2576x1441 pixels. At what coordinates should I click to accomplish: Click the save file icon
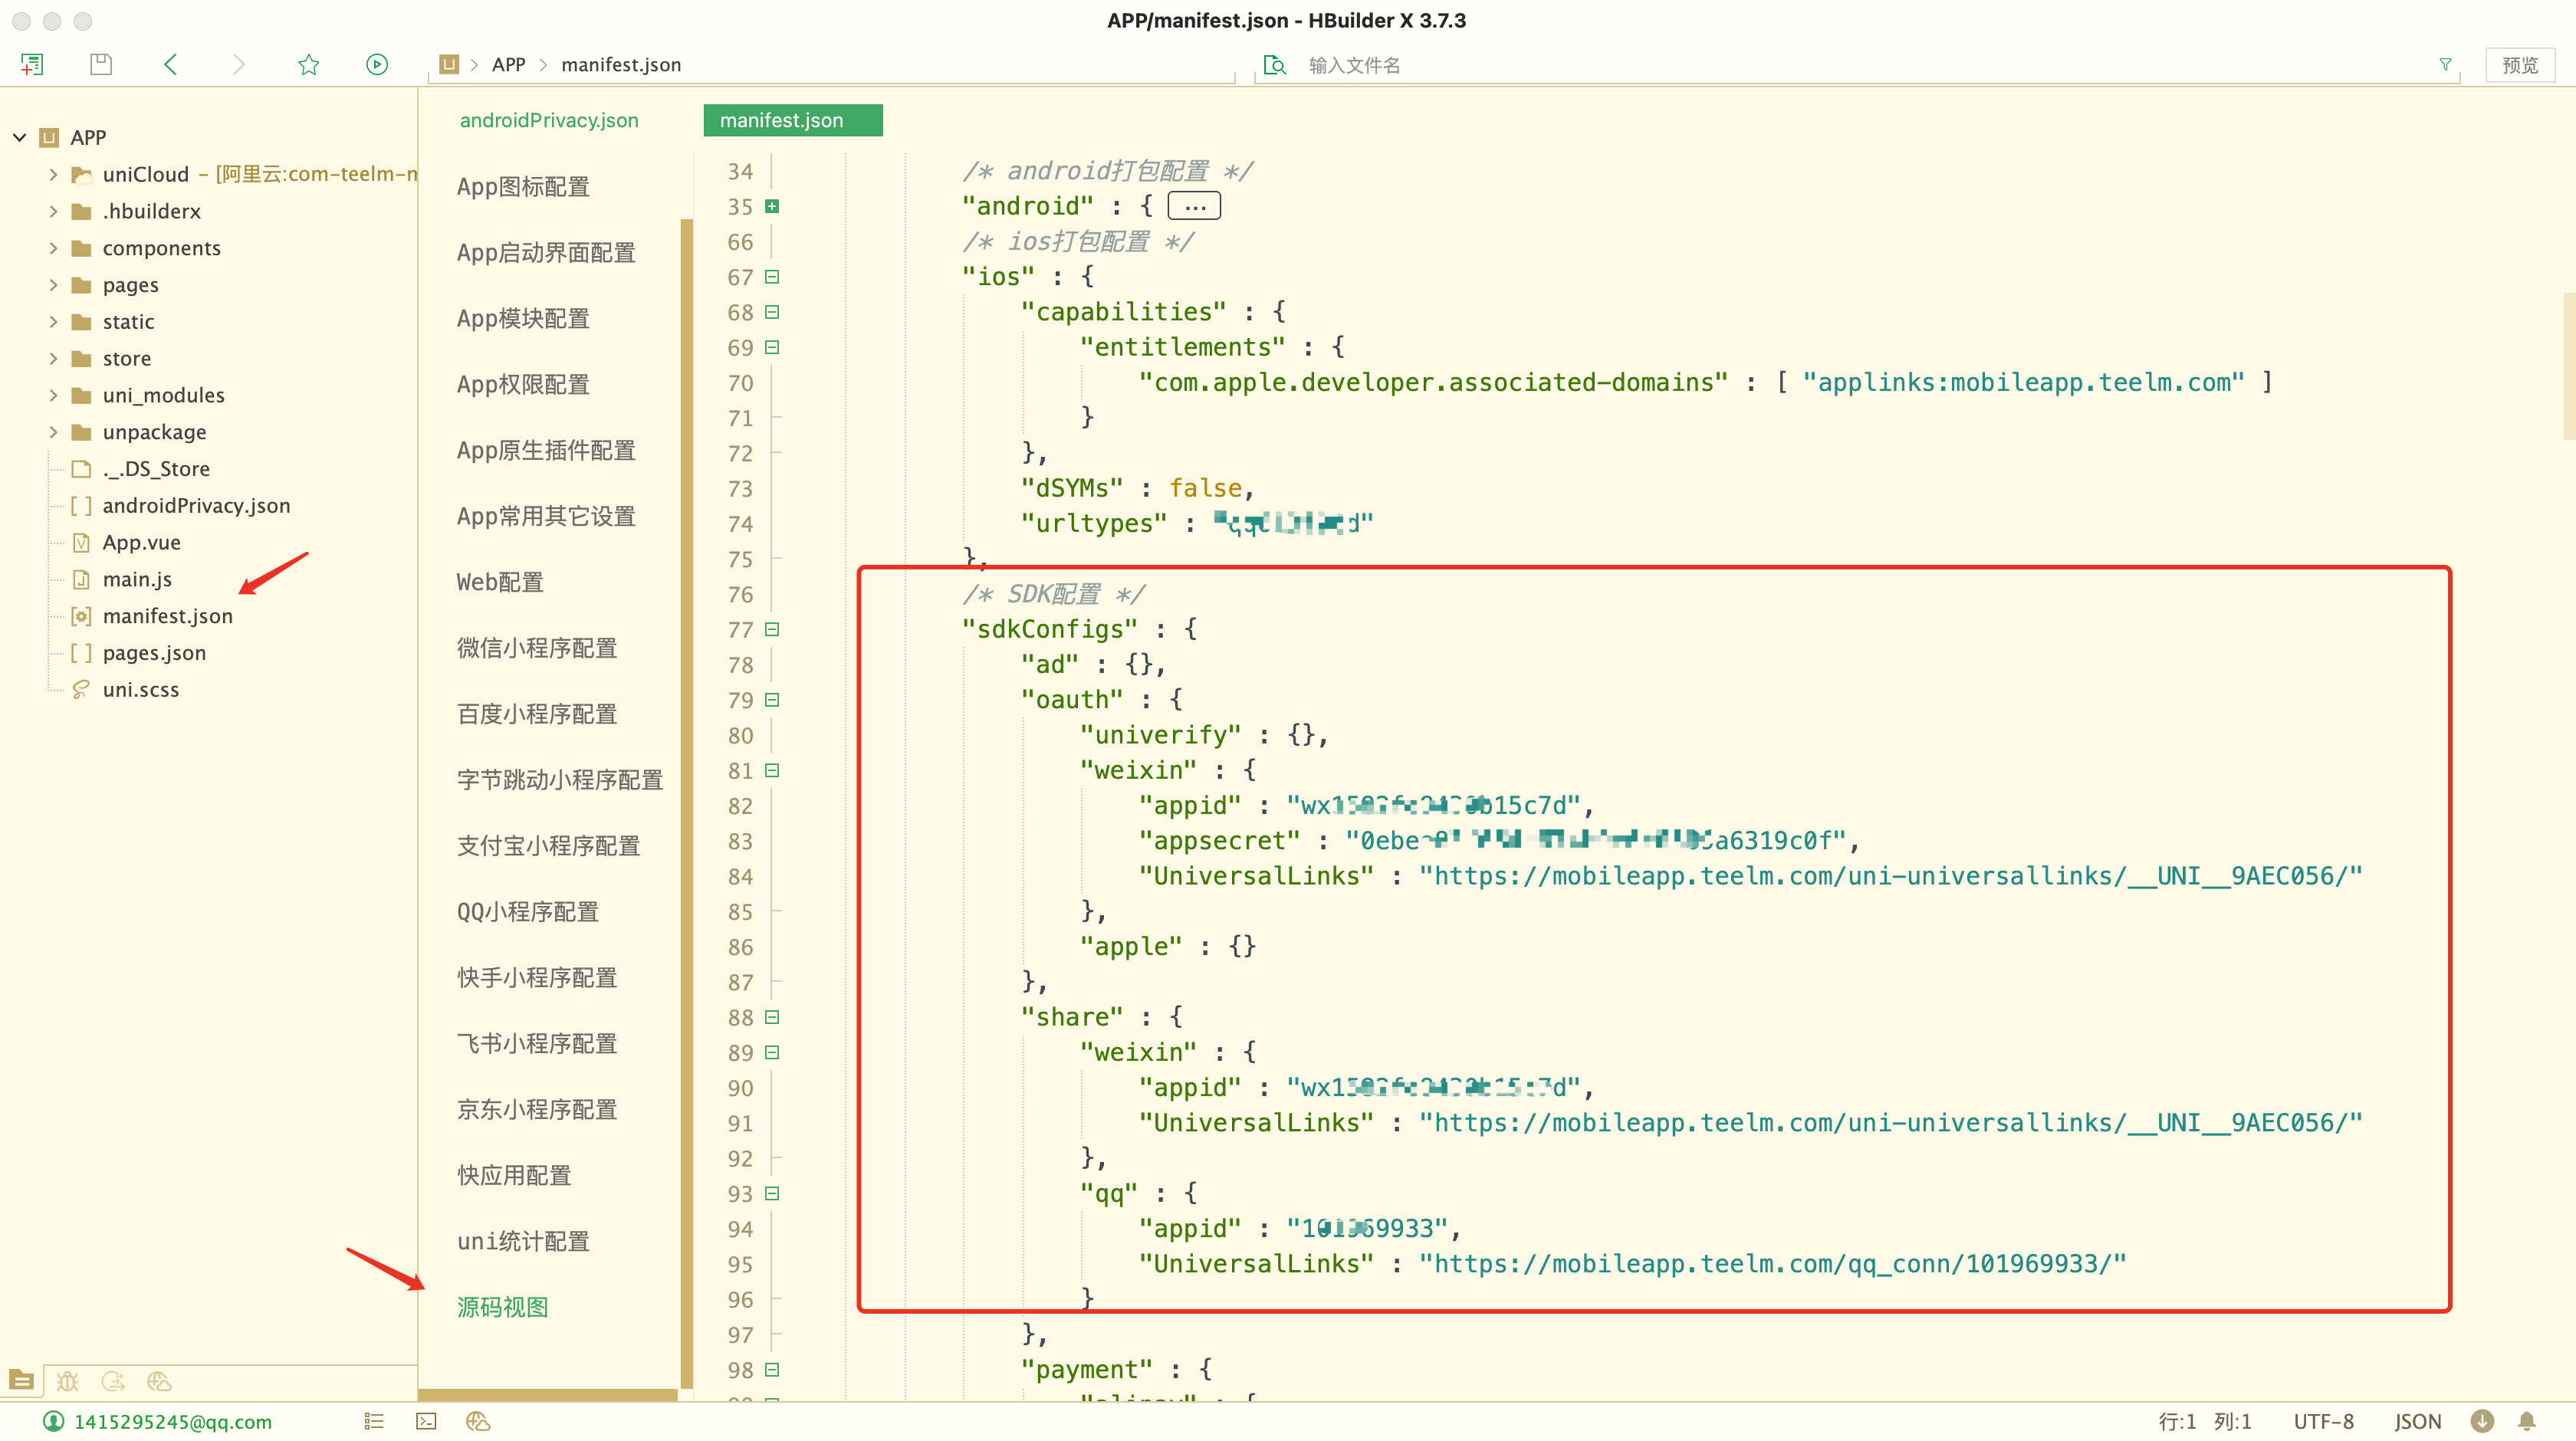[101, 65]
